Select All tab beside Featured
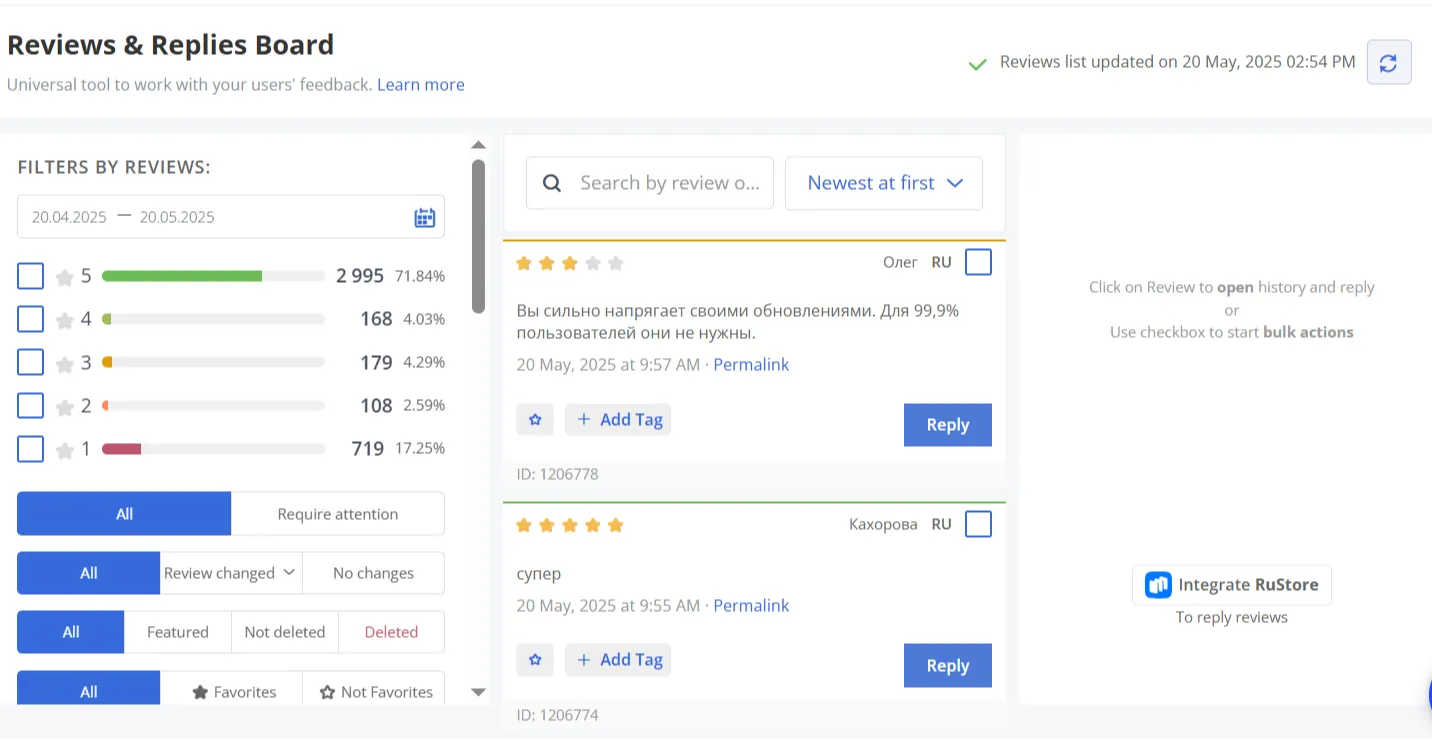The width and height of the screenshot is (1432, 743). pyautogui.click(x=71, y=632)
